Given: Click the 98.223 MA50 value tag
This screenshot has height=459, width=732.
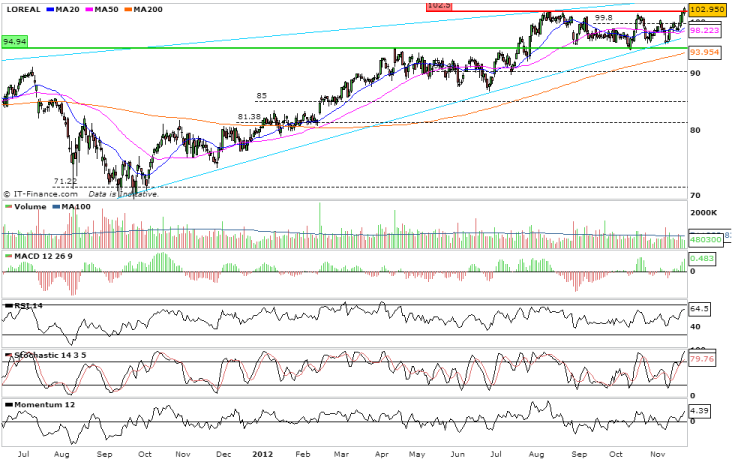Looking at the screenshot, I should [704, 30].
